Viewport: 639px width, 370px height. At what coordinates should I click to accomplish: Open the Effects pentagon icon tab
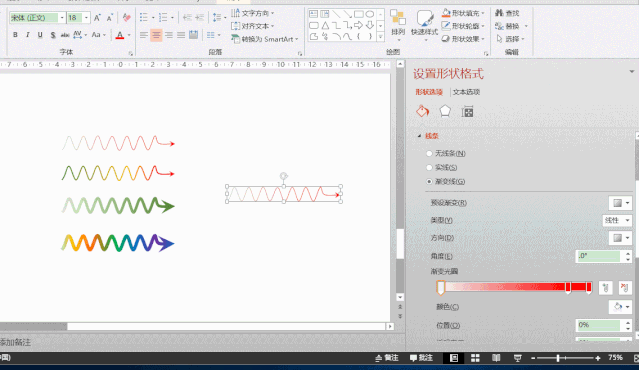445,111
